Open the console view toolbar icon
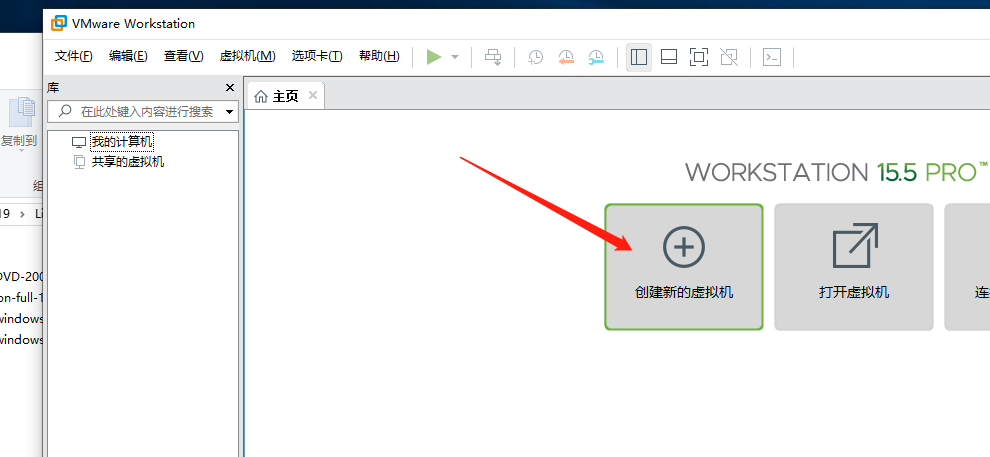This screenshot has height=457, width=990. 772,57
